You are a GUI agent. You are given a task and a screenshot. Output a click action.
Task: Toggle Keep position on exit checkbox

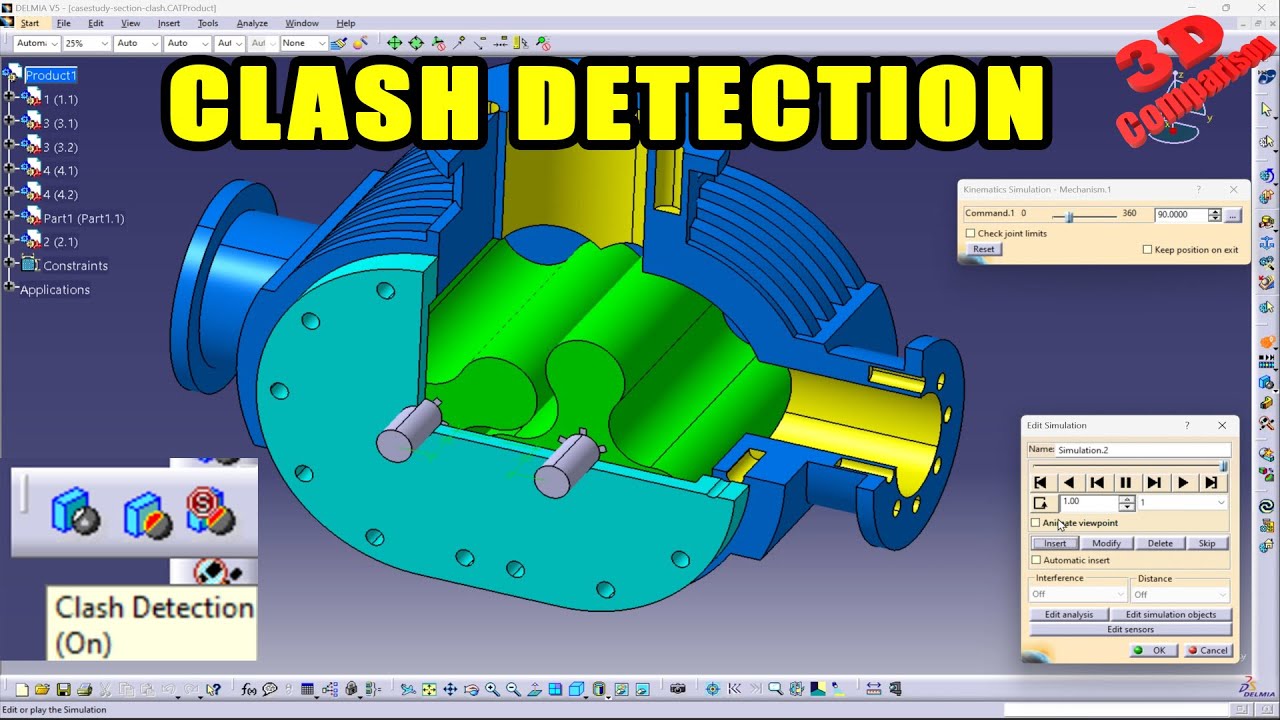(1147, 249)
